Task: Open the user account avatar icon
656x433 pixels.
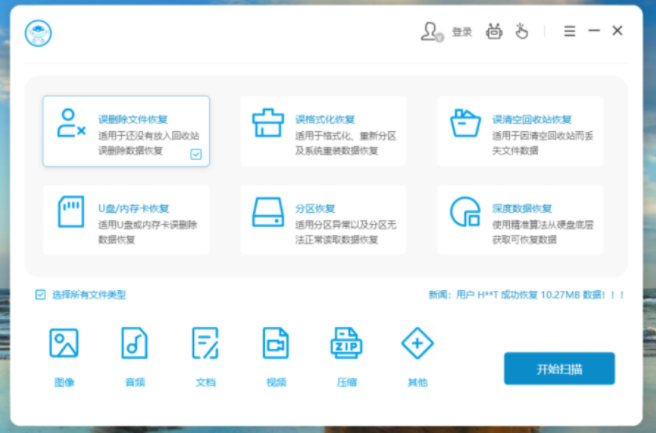Action: [x=431, y=32]
